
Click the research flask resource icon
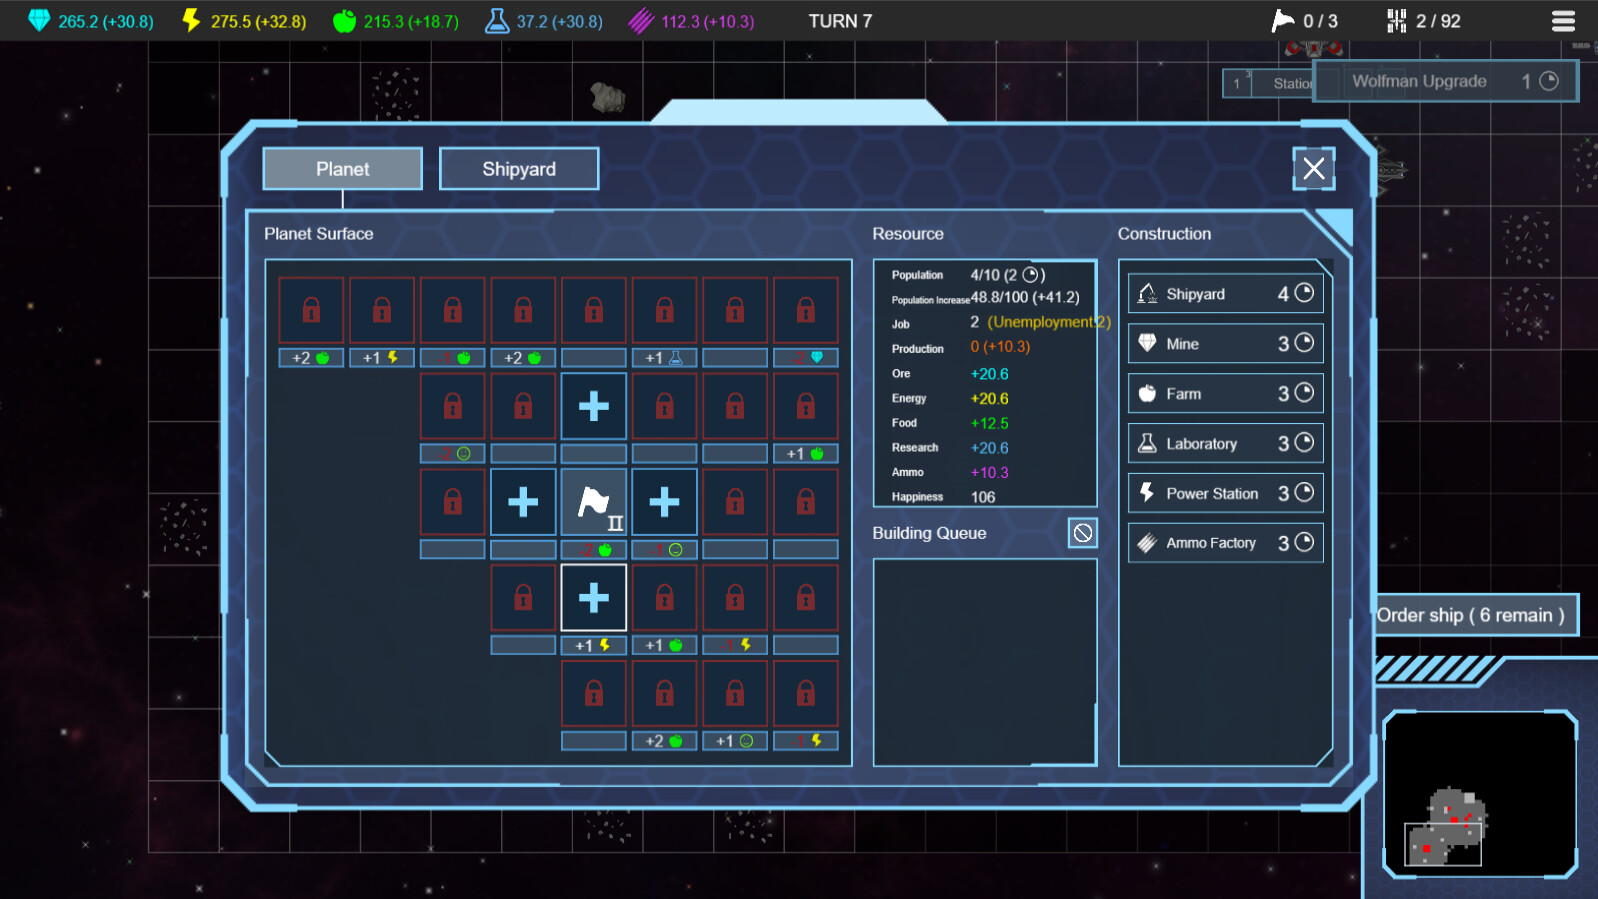tap(497, 20)
